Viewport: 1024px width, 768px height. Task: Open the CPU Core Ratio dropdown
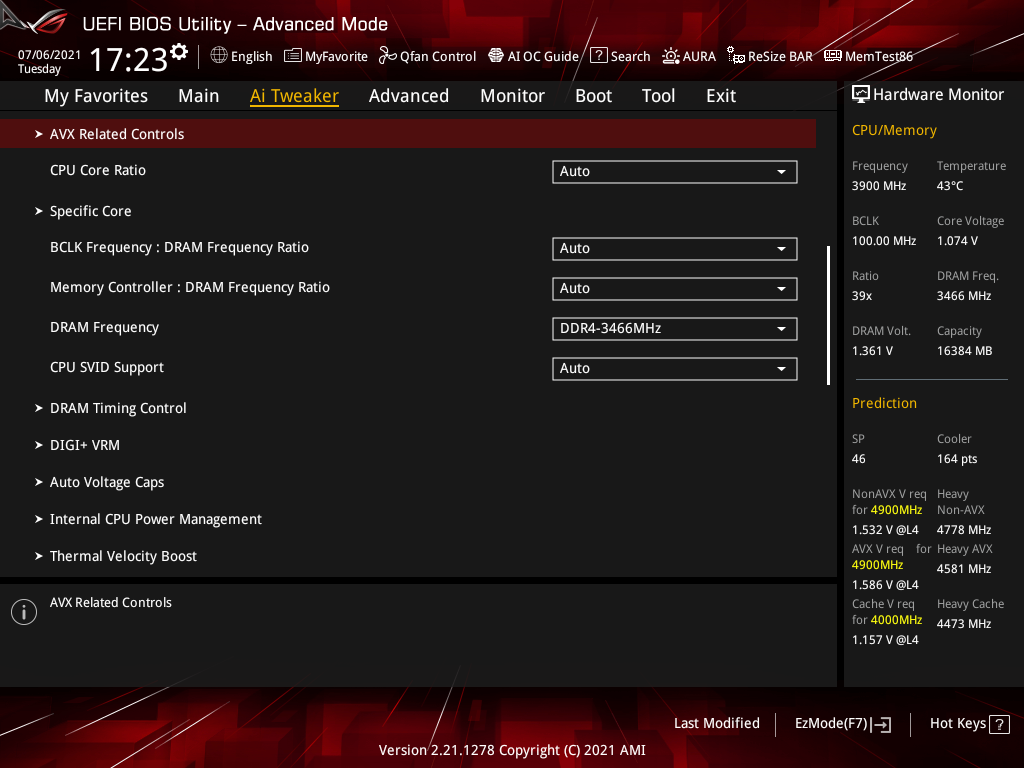pos(675,172)
